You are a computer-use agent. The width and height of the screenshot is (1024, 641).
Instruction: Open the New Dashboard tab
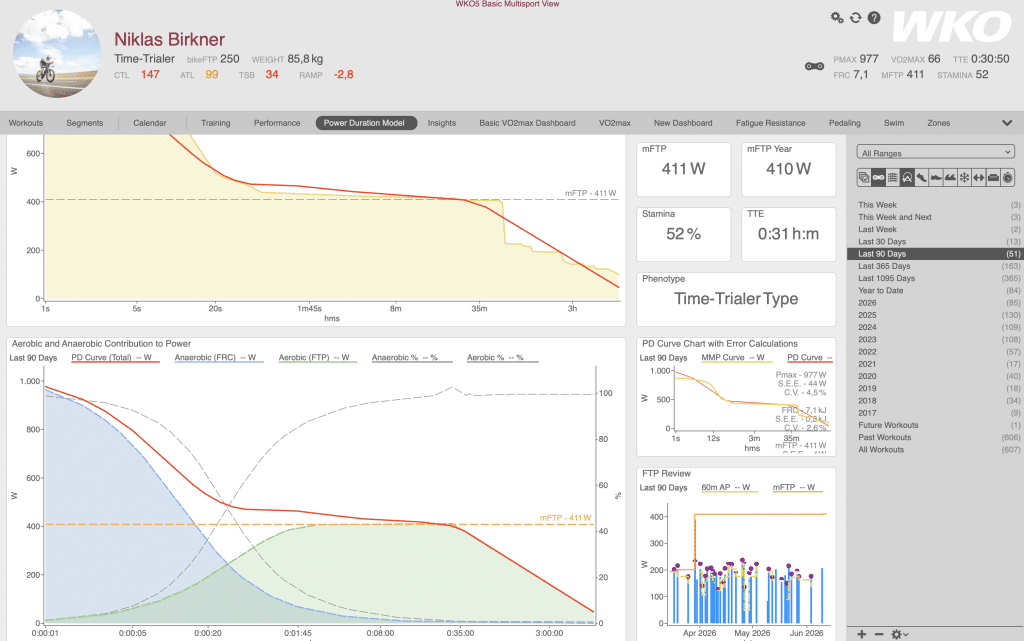[x=683, y=123]
